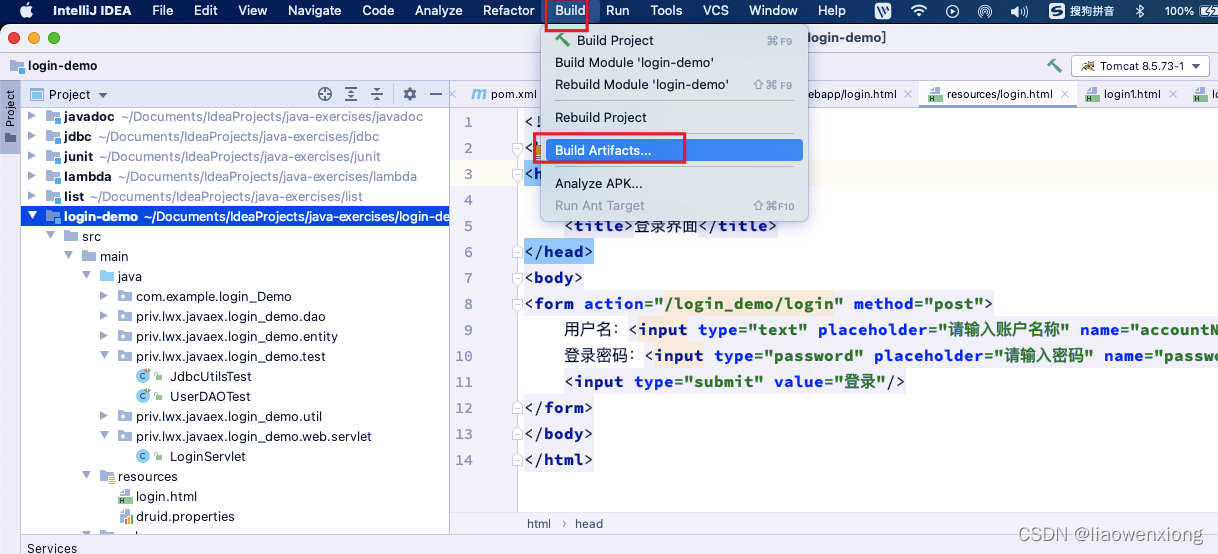Screen dimensions: 1218x554
Task: Click the Locate/Select Opened File target icon
Action: click(325, 94)
